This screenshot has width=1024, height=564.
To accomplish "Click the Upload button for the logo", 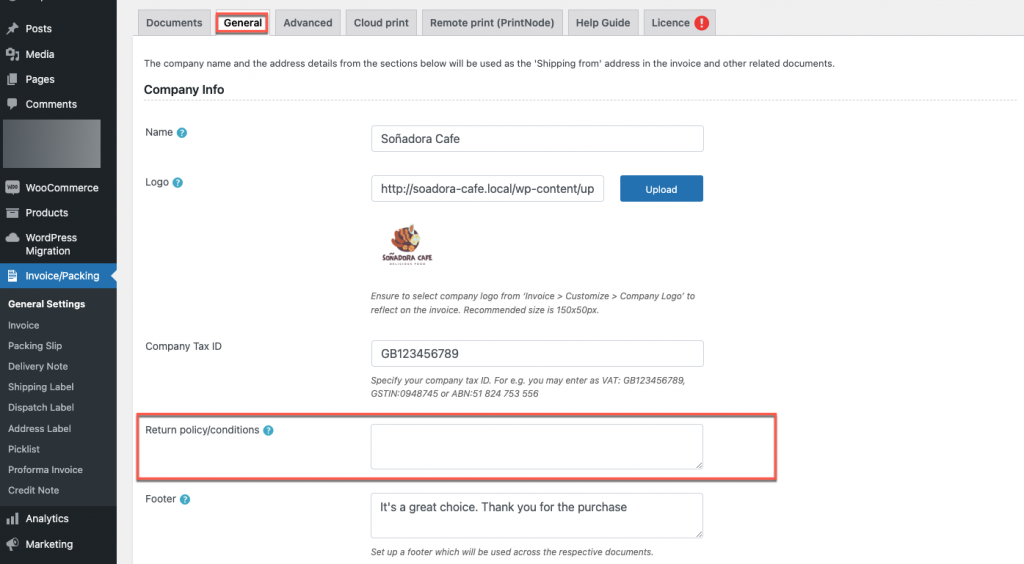I will 662,189.
